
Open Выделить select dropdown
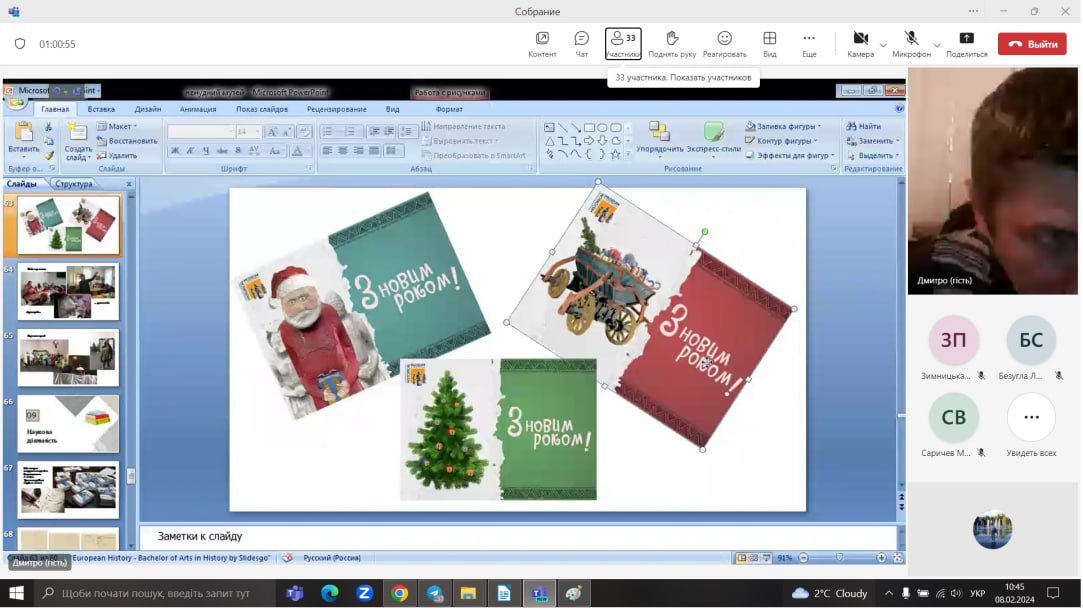click(x=873, y=155)
